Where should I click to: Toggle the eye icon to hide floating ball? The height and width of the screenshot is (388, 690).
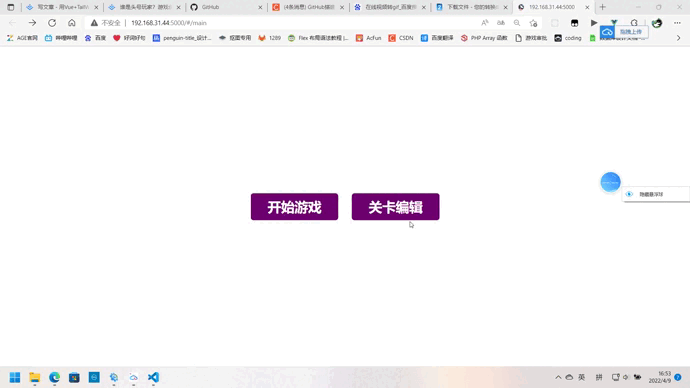(x=629, y=194)
